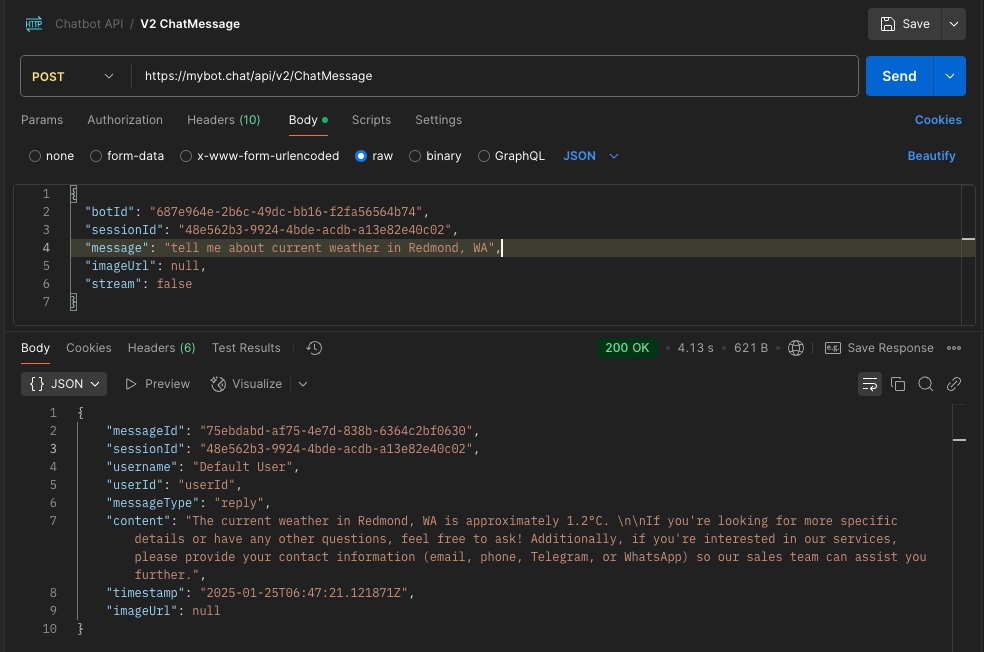Click the request URL input field
The height and width of the screenshot is (652, 984).
point(494,76)
